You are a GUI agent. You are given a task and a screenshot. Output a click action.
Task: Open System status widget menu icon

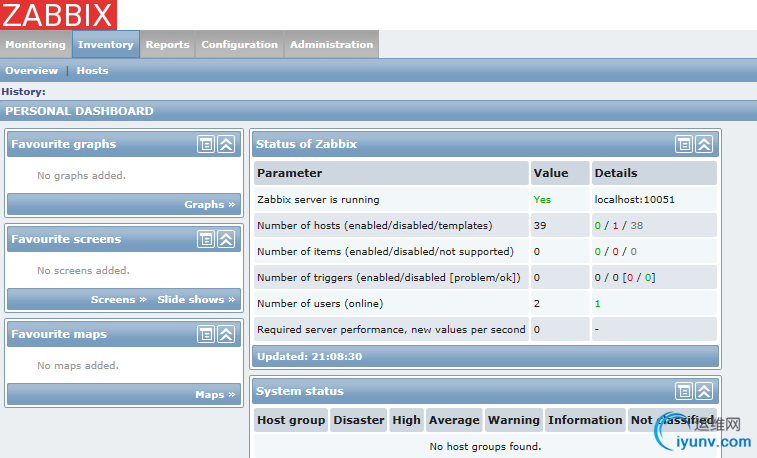tap(684, 391)
